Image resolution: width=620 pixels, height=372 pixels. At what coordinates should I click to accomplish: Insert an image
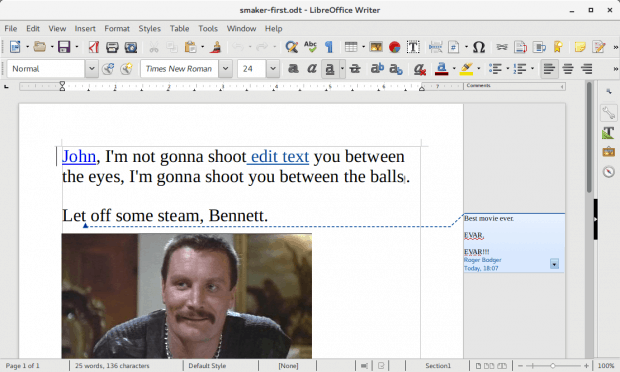376,47
